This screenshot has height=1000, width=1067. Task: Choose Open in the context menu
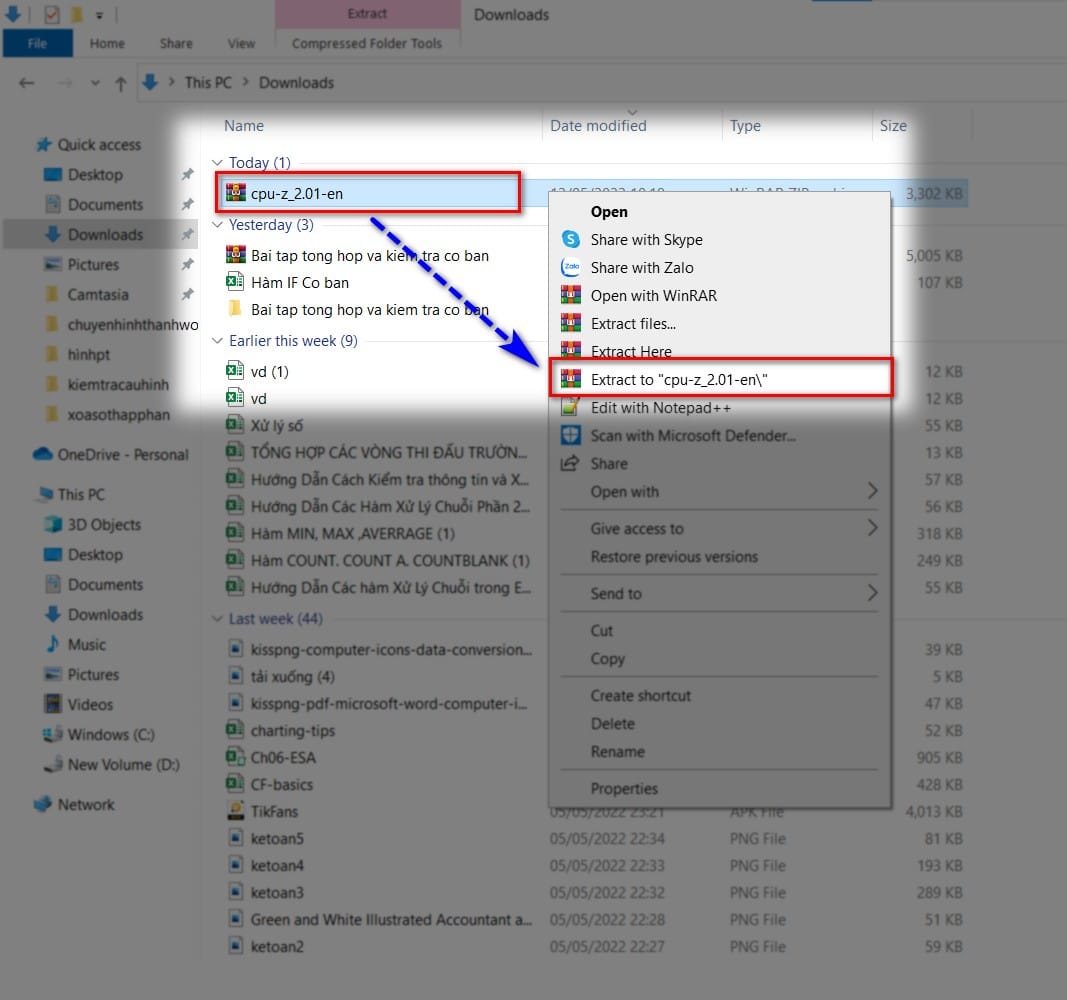pos(609,212)
